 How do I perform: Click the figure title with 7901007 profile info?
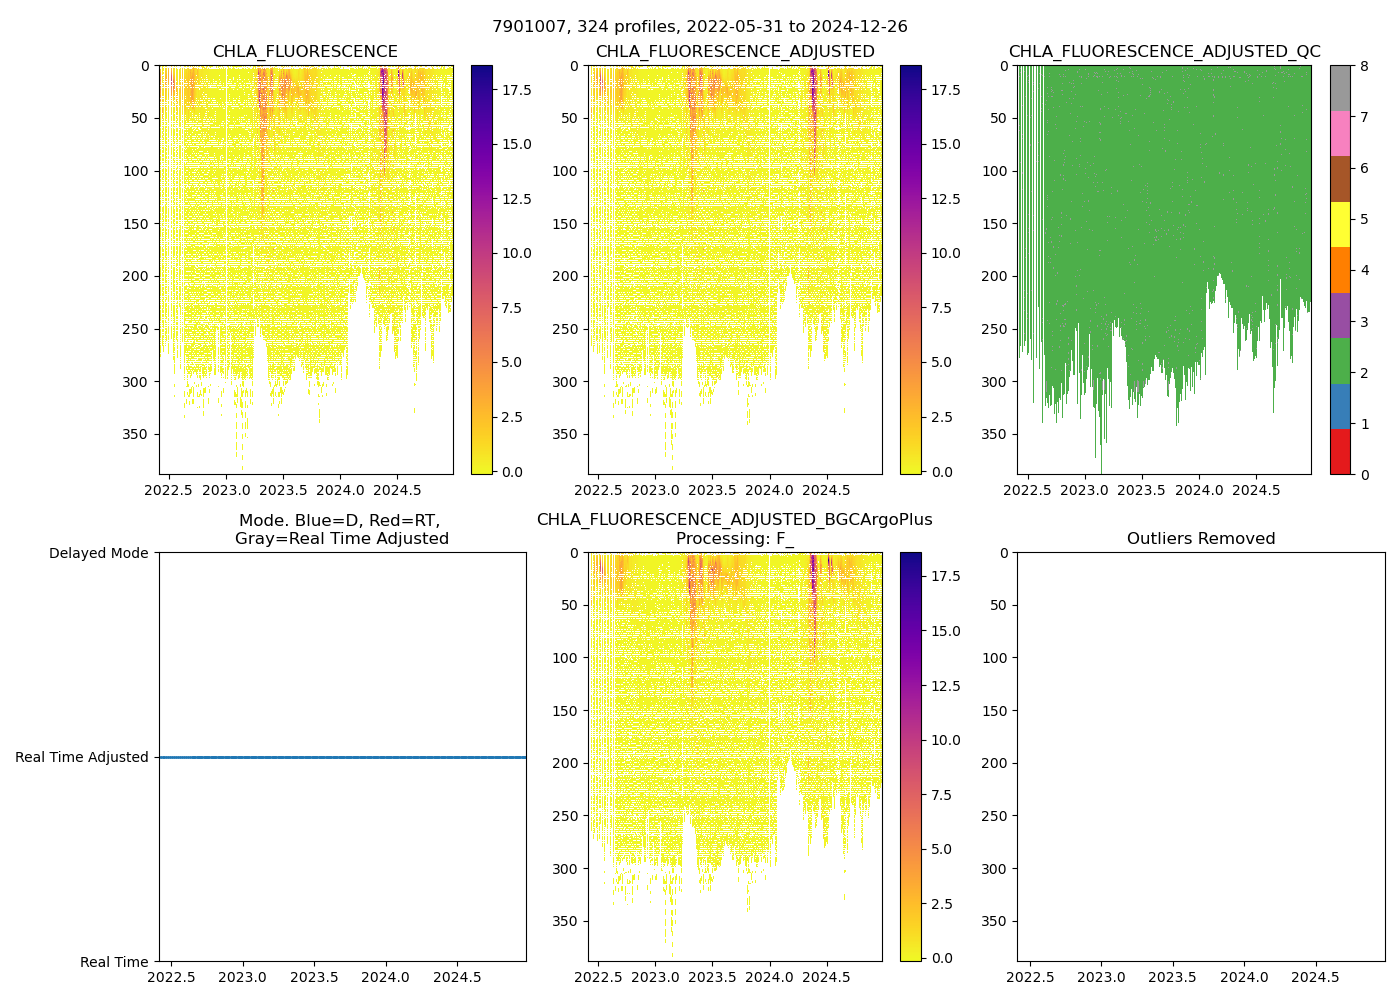[x=699, y=27]
